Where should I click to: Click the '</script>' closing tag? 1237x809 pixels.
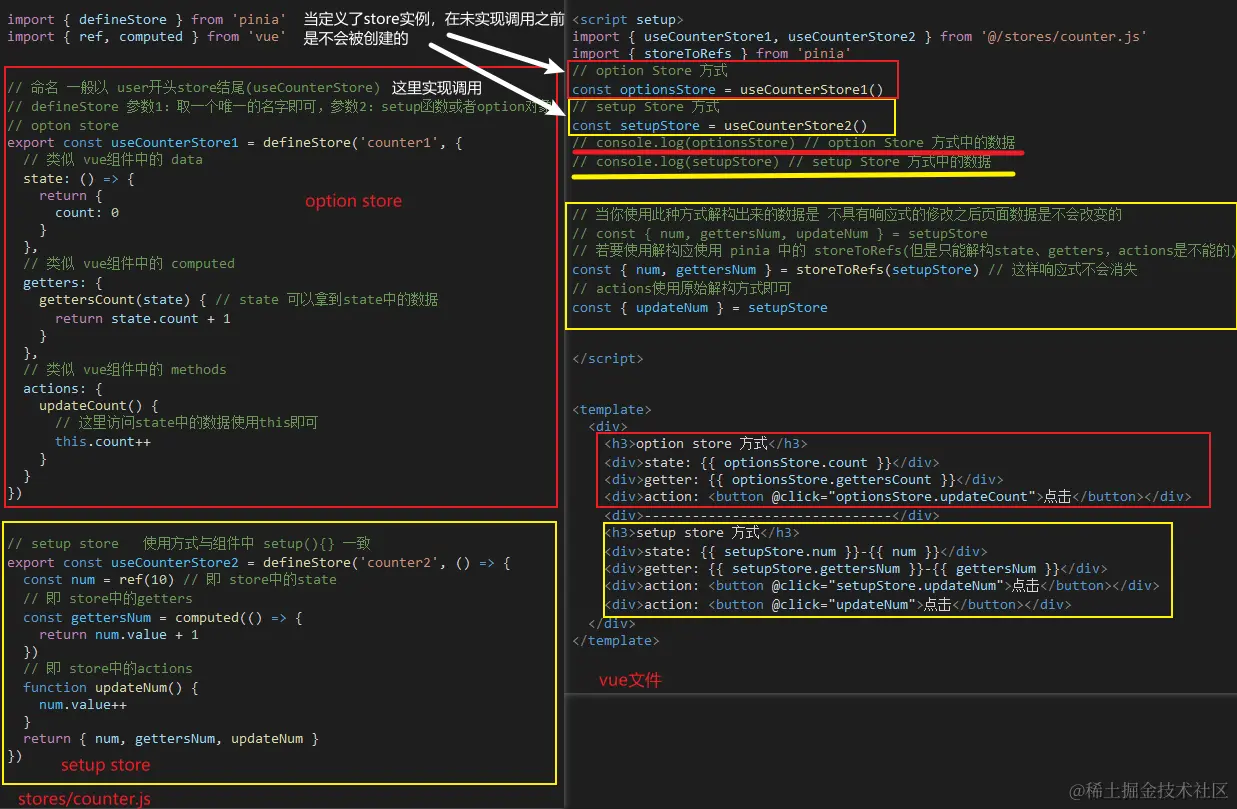[608, 359]
